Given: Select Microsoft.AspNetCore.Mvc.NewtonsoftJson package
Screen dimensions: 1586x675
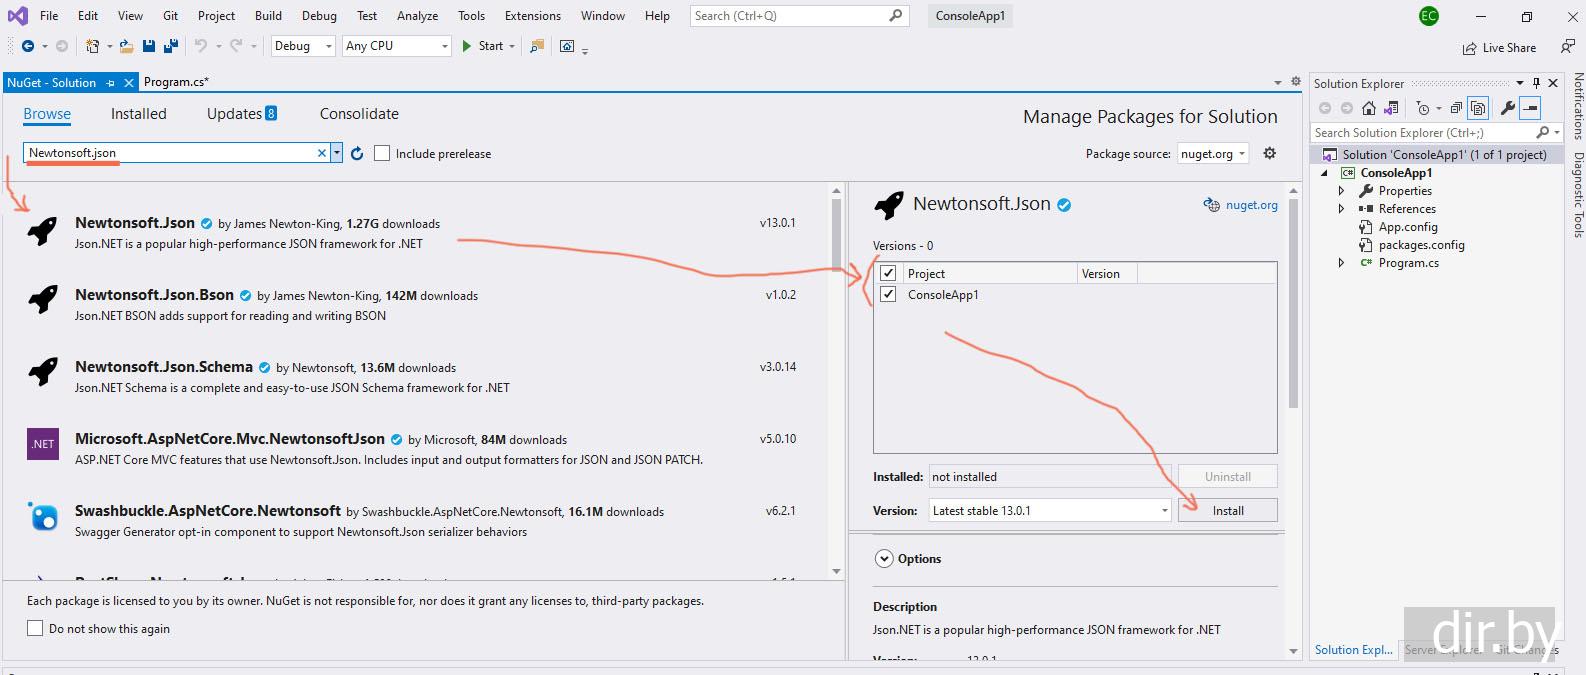Looking at the screenshot, I should pos(415,449).
